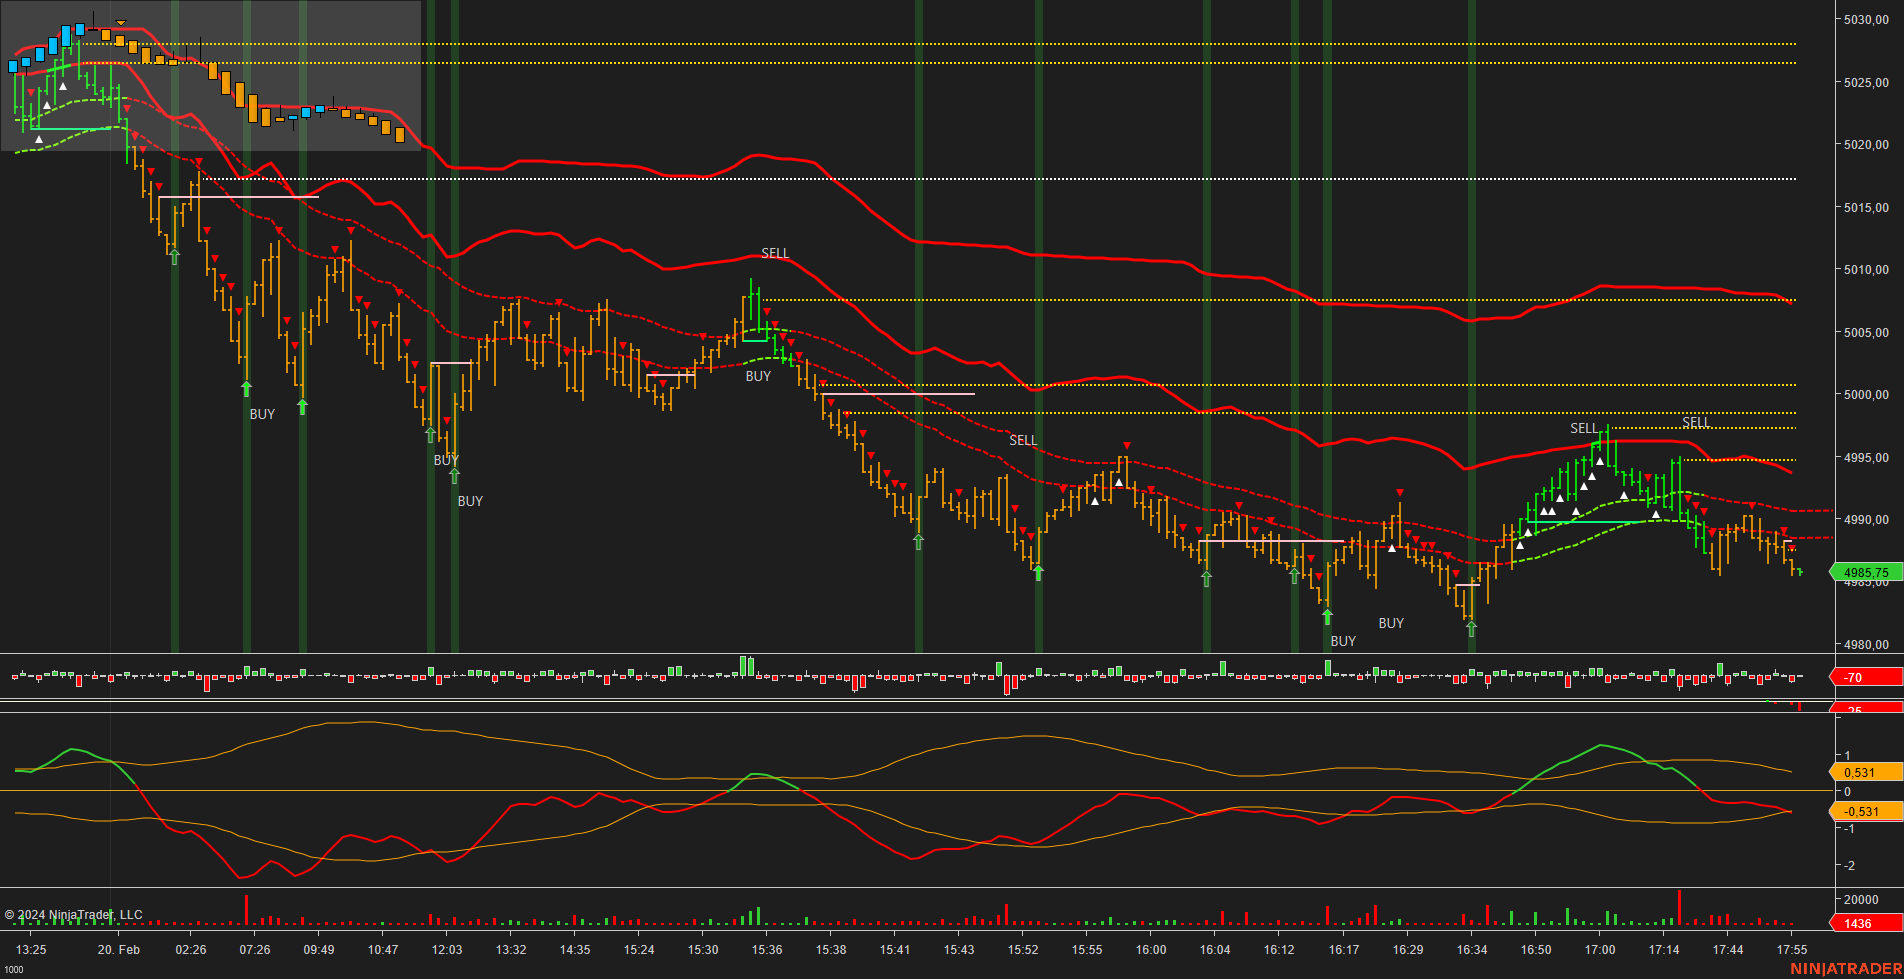The width and height of the screenshot is (1904, 979).
Task: Click the BUY label above the 16:29 time
Action: pos(1391,624)
